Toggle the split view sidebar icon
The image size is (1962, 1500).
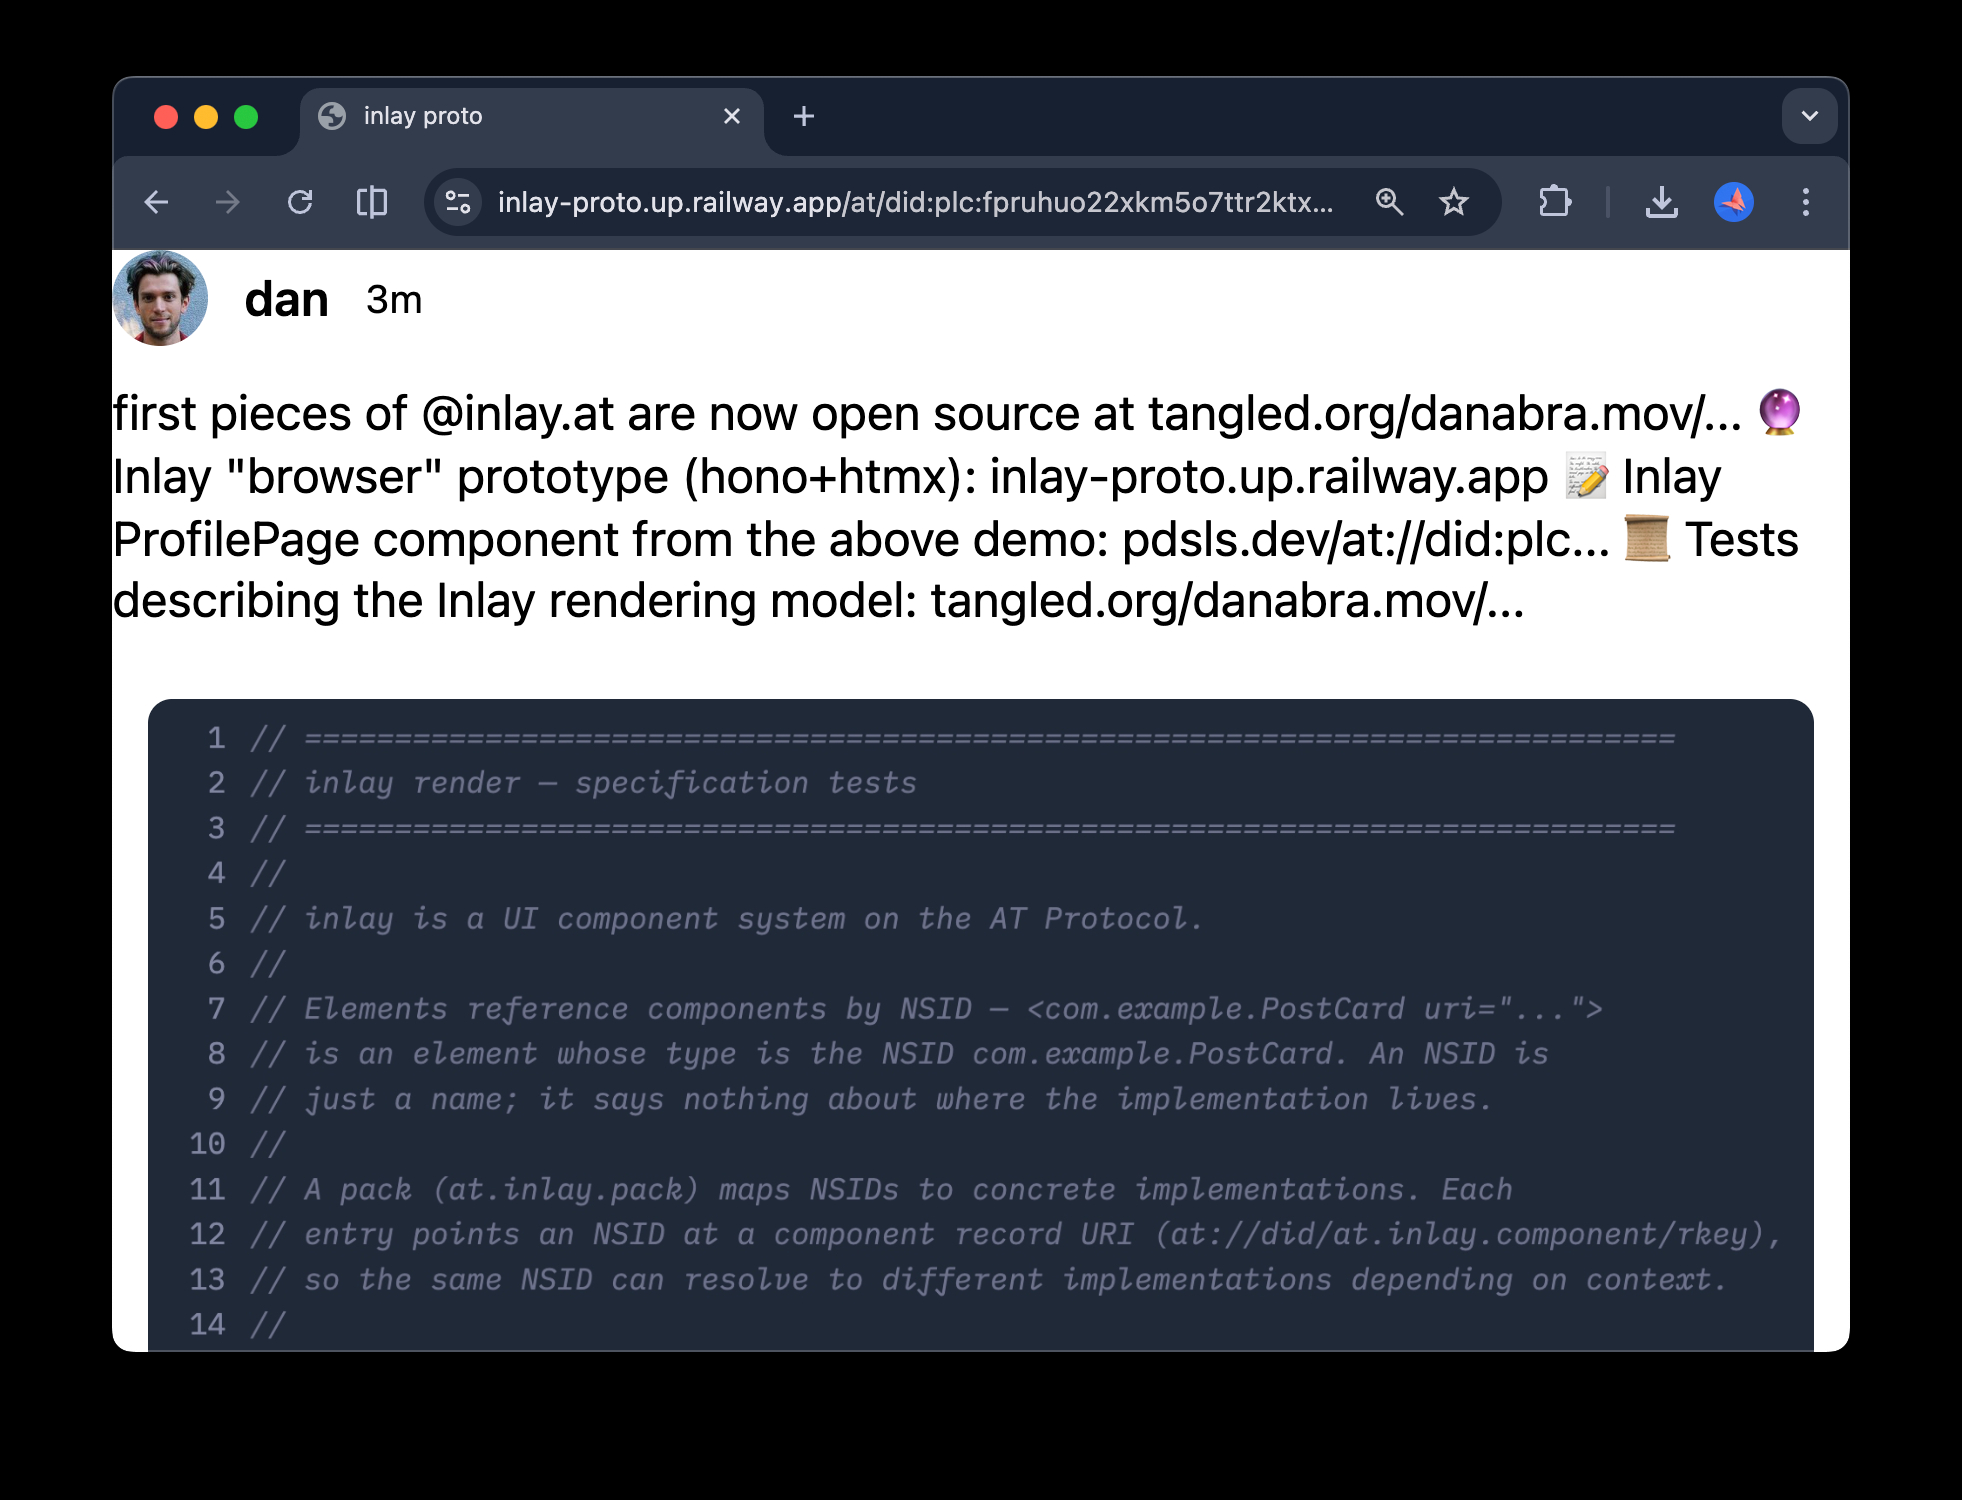point(372,203)
